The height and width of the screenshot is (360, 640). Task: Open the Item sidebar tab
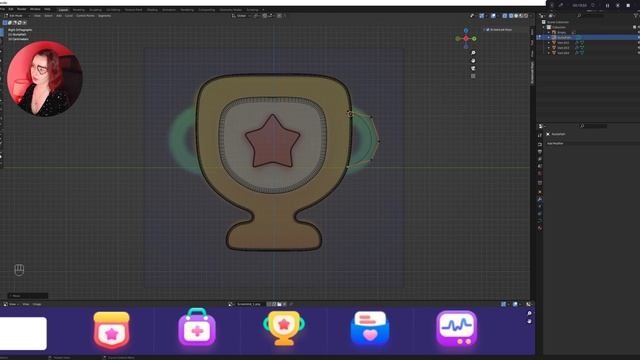532,32
